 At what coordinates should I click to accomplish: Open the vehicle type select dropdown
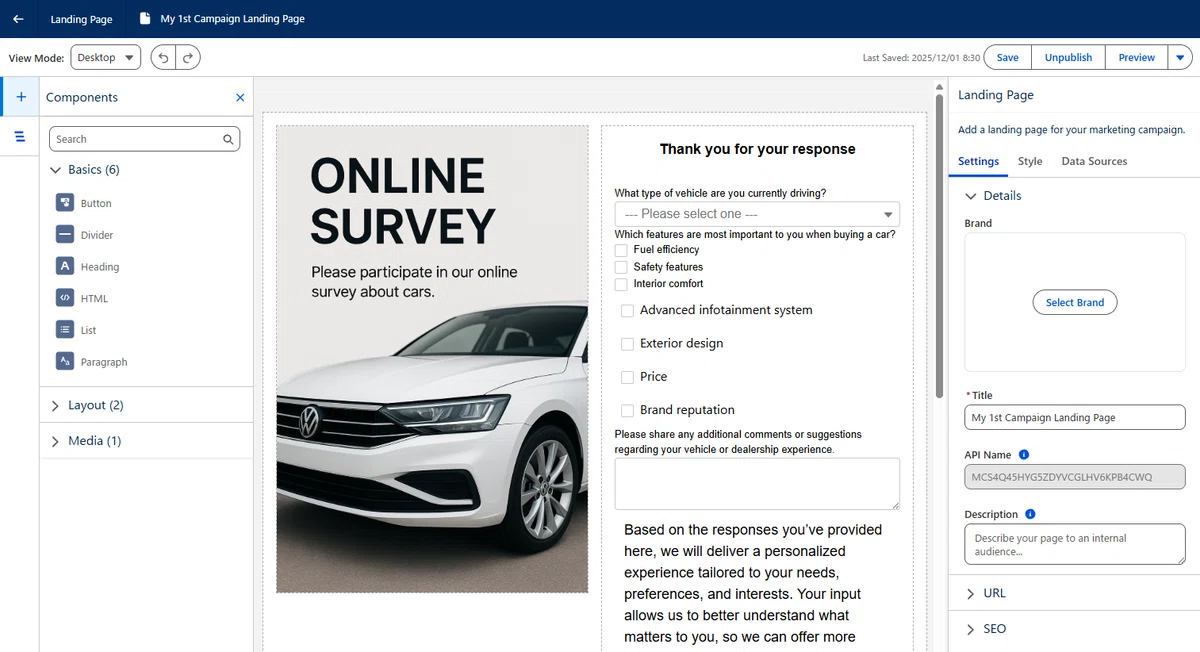pyautogui.click(x=757, y=214)
